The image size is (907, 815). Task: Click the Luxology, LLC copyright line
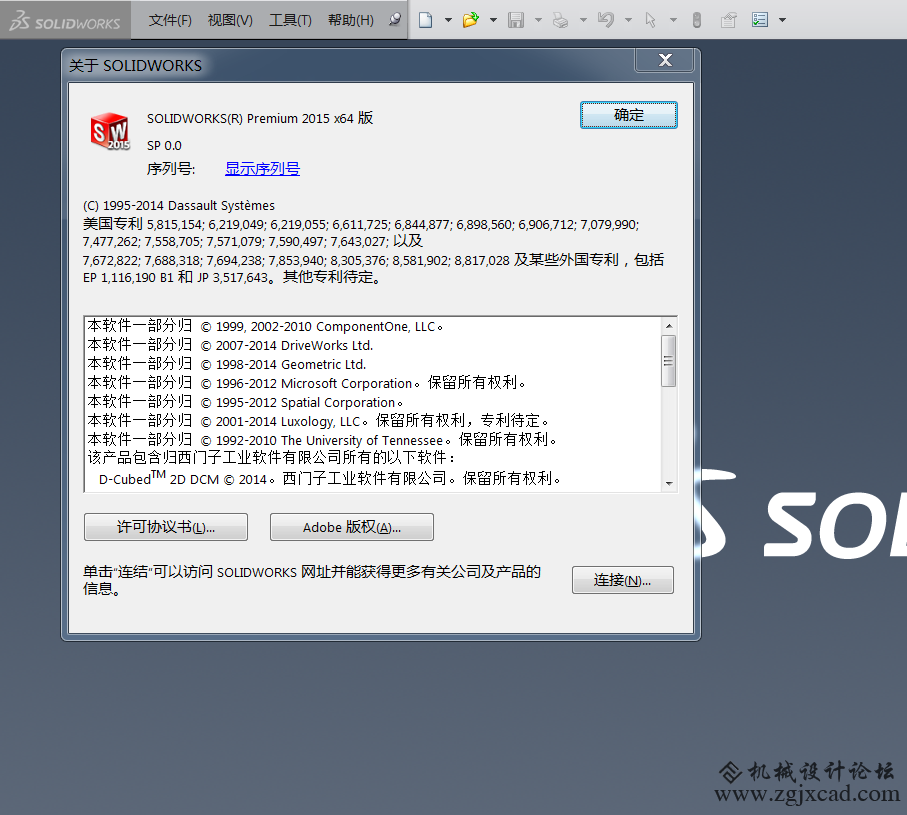(318, 421)
